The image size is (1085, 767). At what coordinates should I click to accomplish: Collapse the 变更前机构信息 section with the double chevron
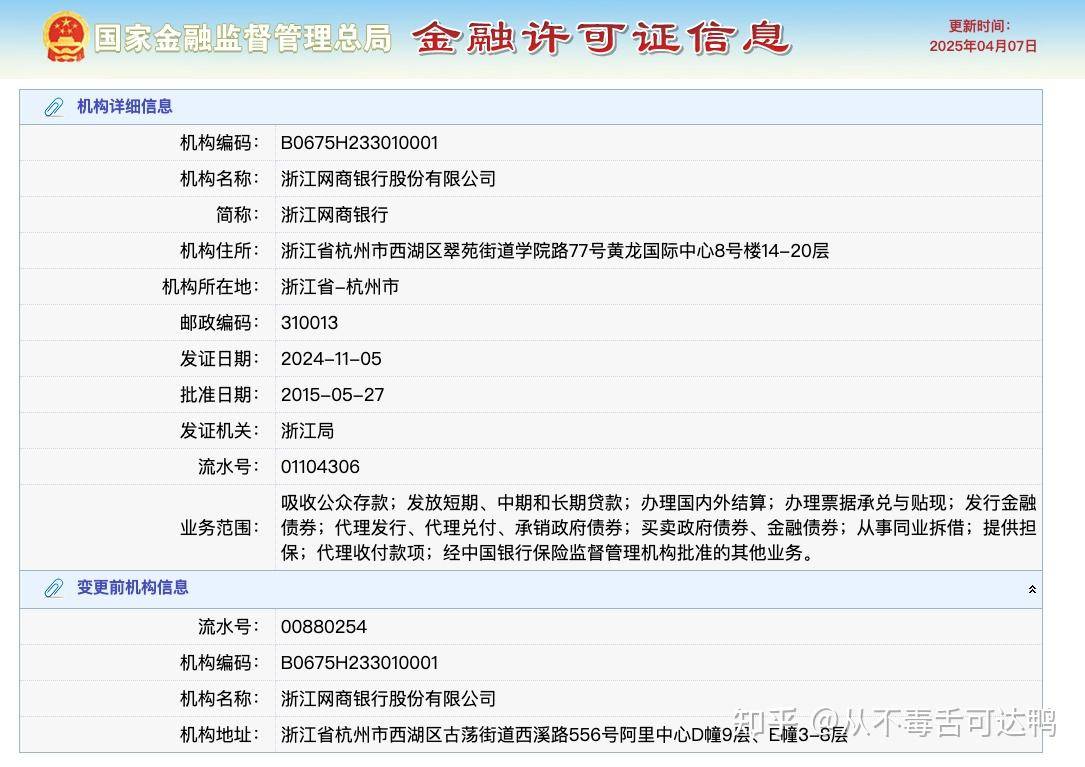[1032, 589]
